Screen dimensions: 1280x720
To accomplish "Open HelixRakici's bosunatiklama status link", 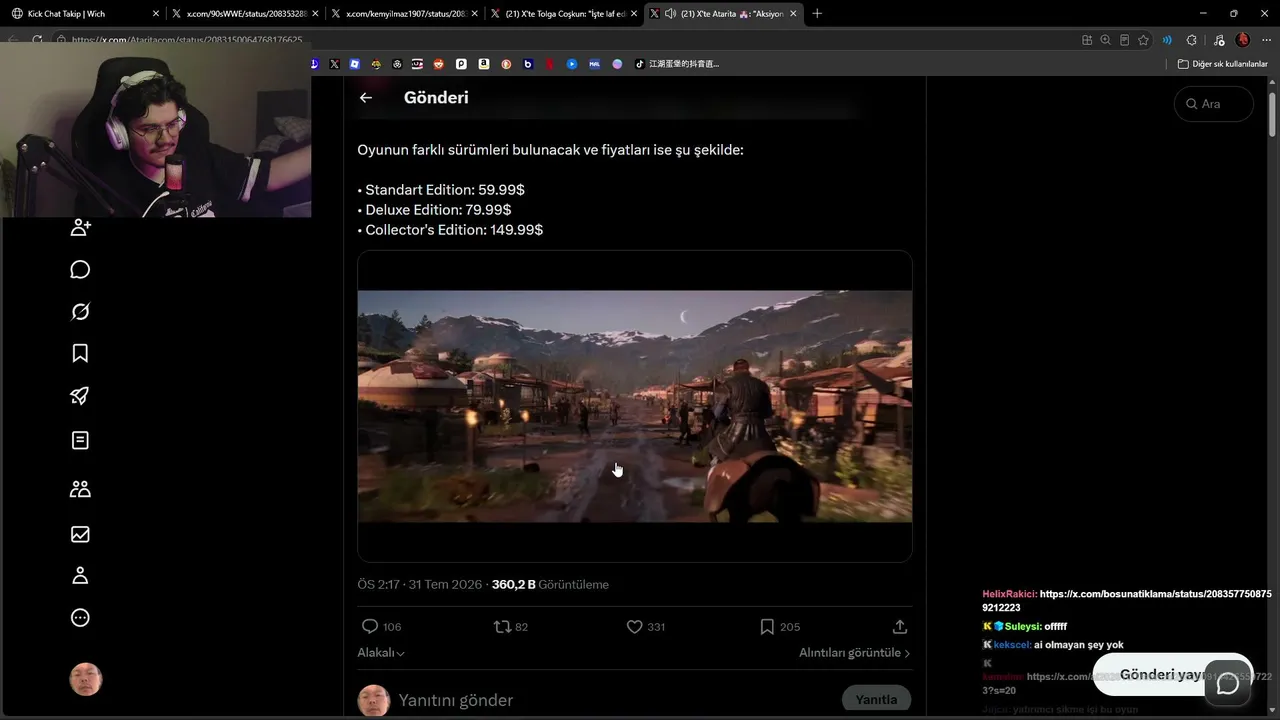I will click(1127, 600).
